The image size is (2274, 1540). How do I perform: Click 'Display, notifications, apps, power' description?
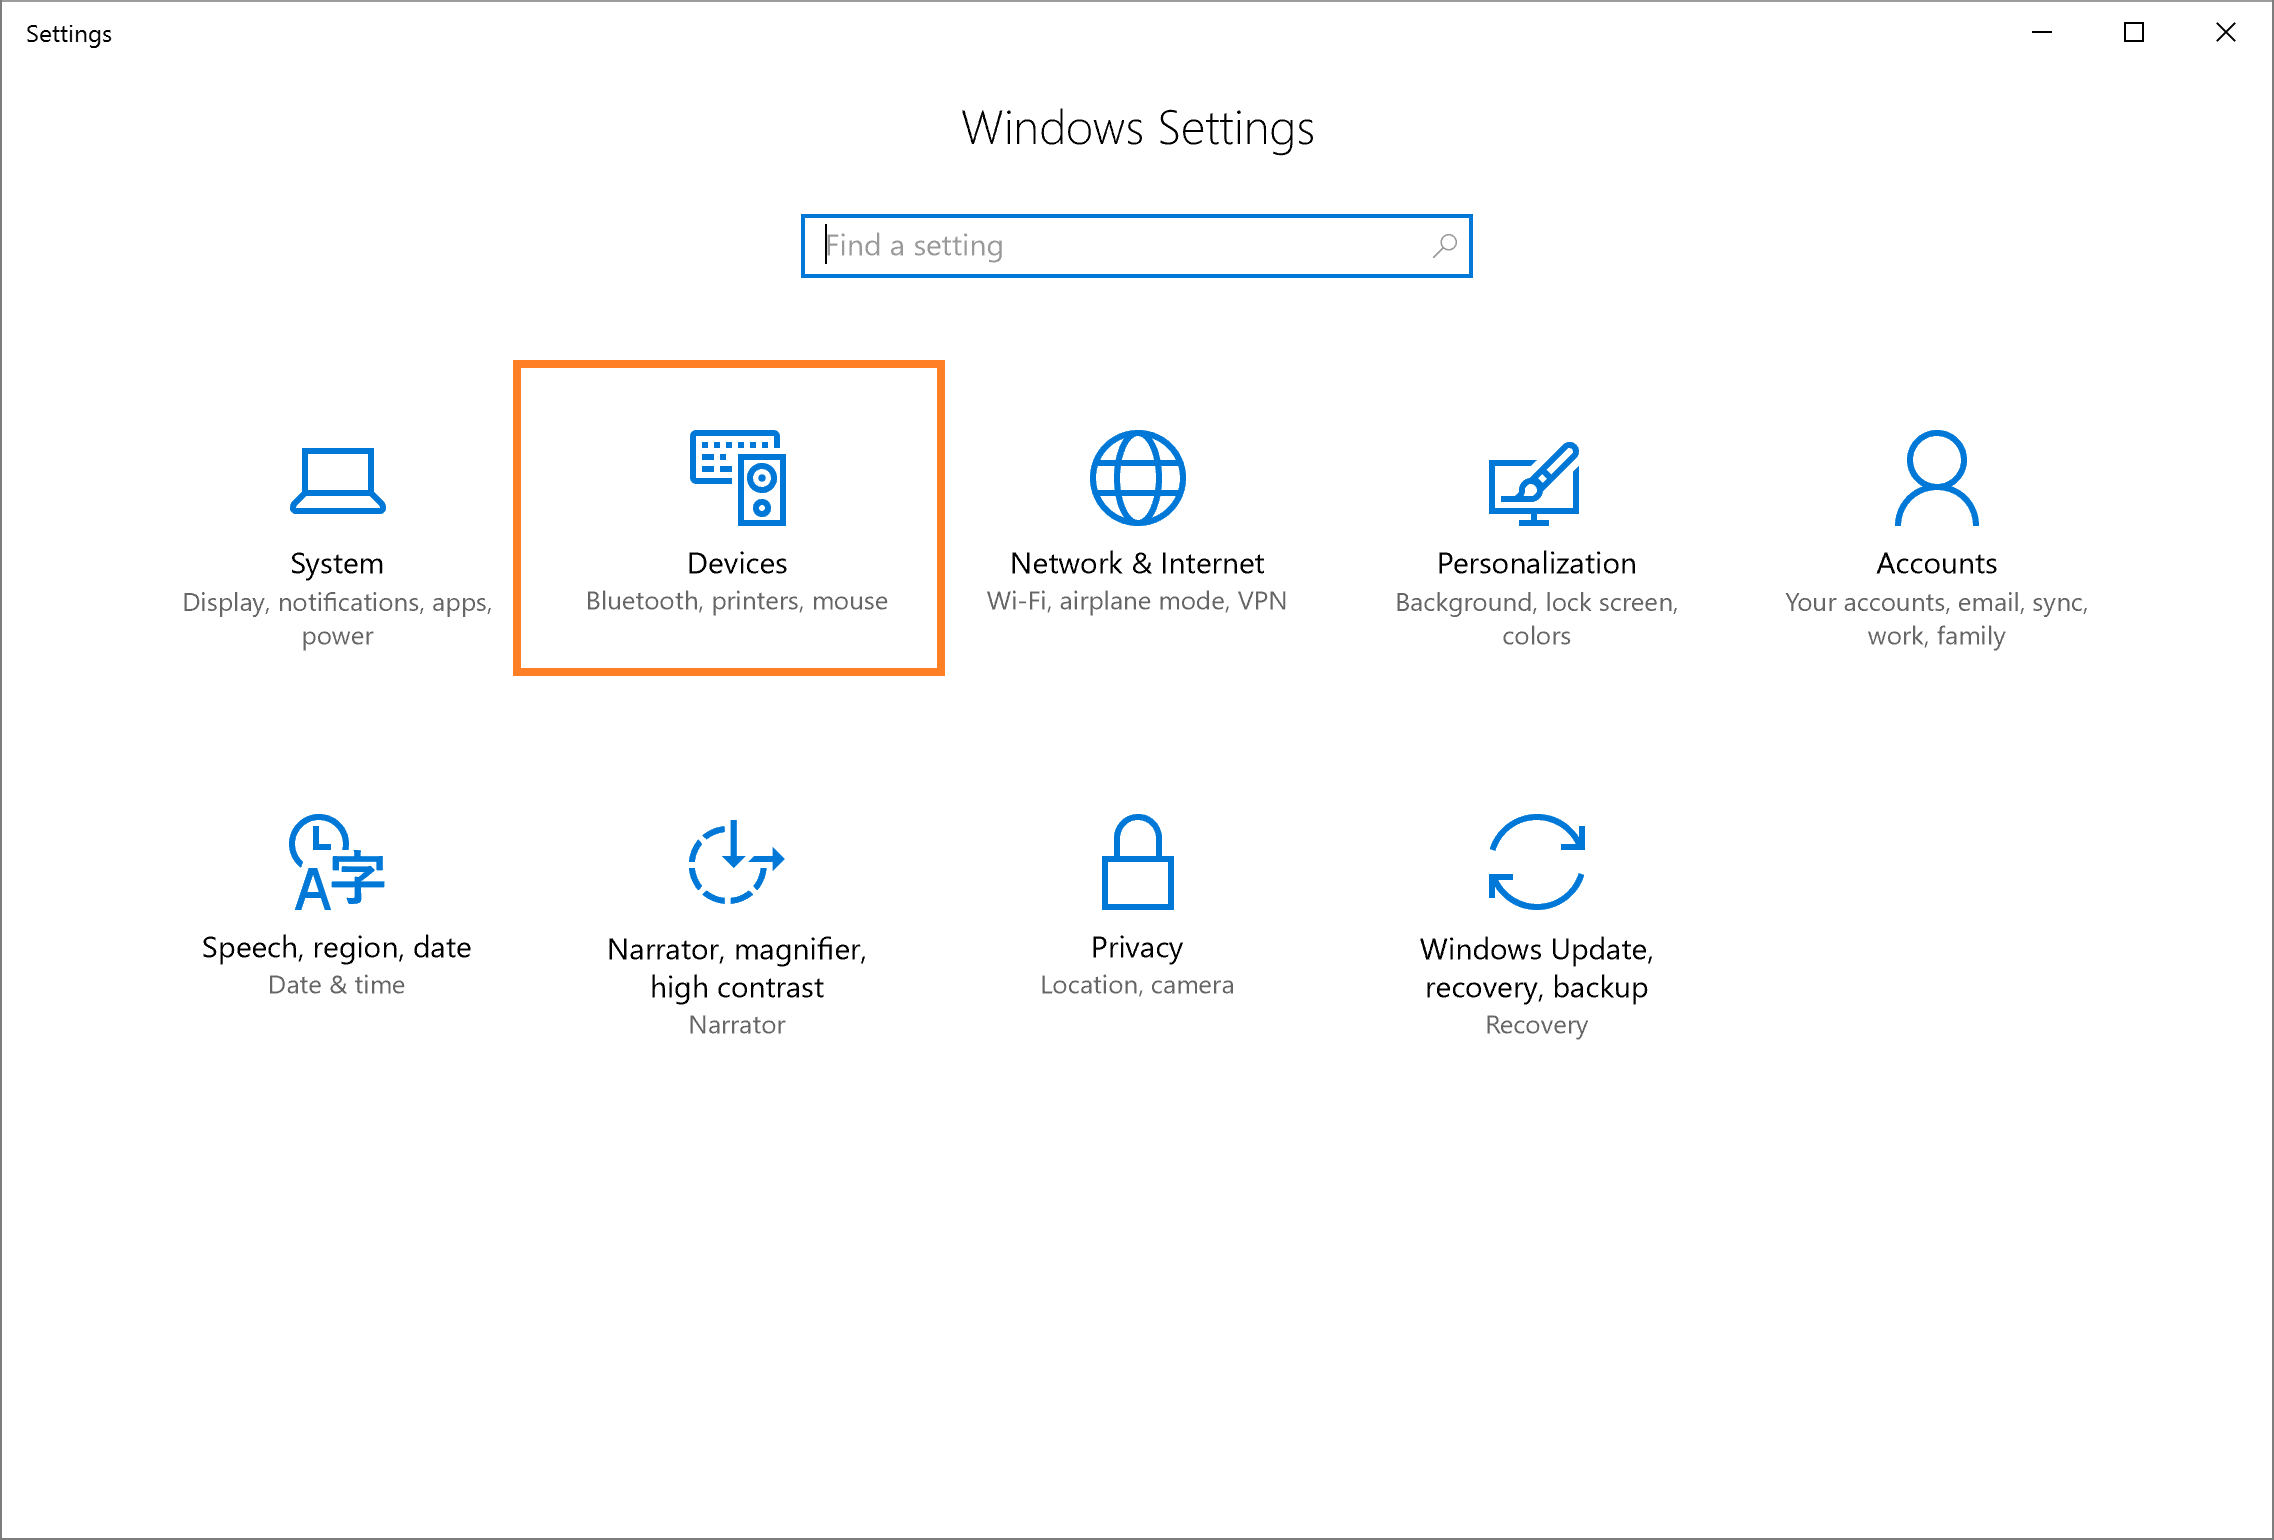coord(337,619)
